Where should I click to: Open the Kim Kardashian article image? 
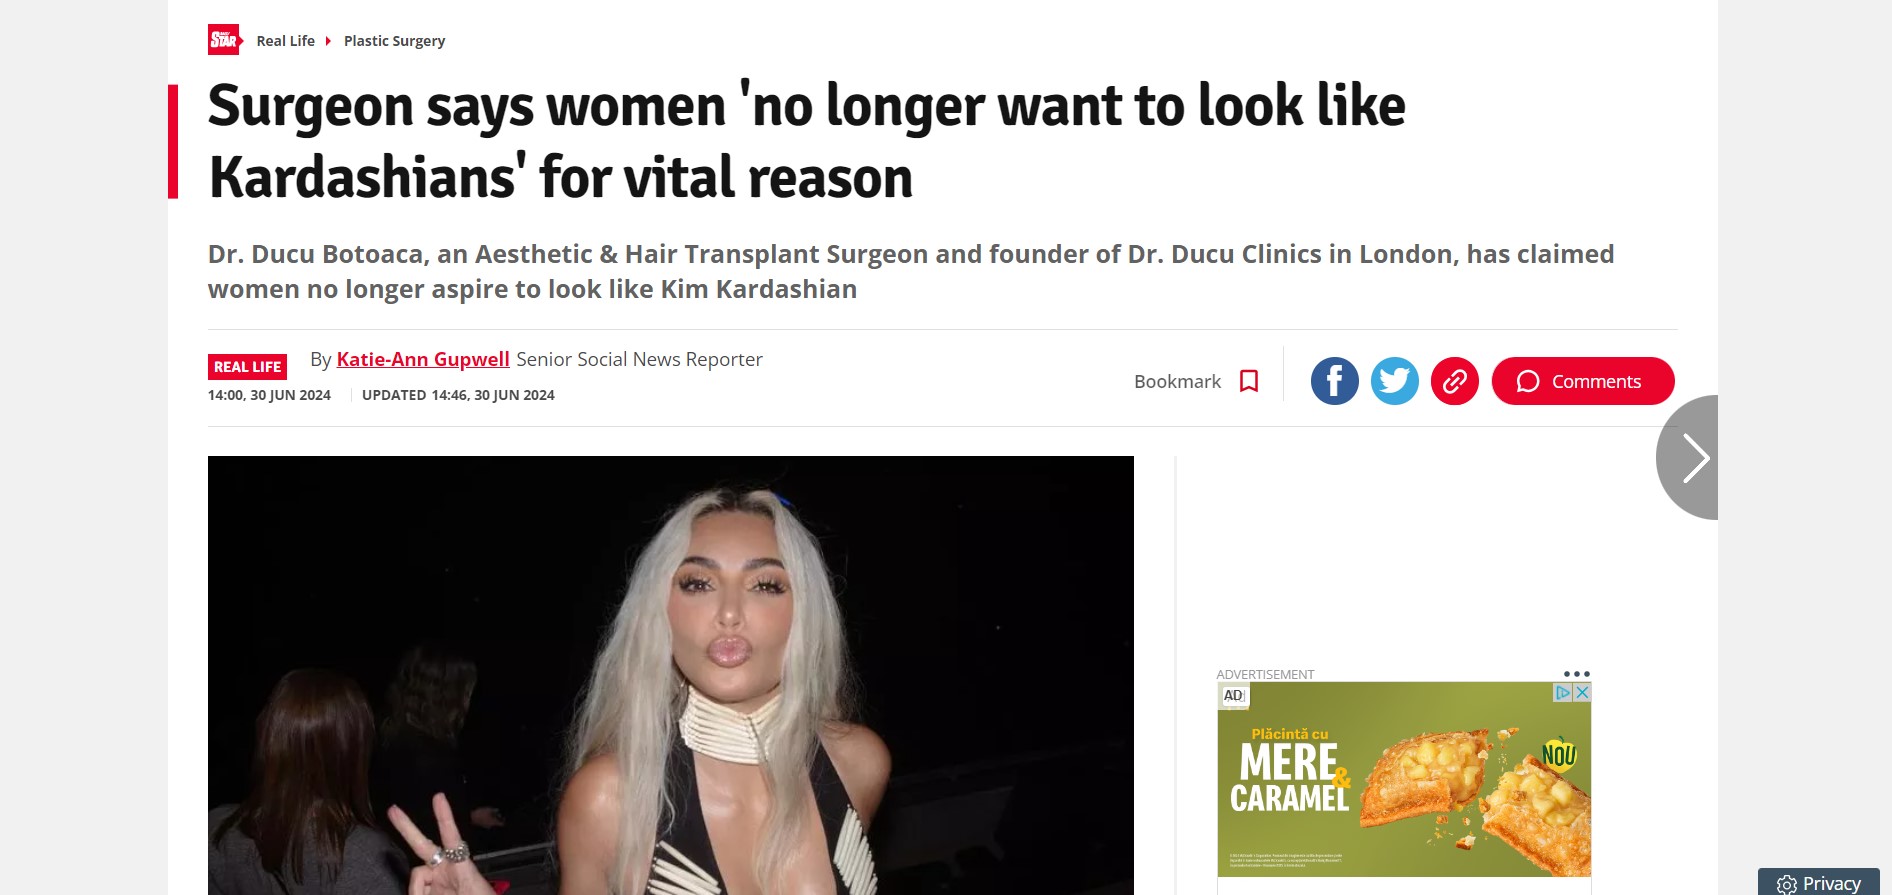click(x=671, y=675)
